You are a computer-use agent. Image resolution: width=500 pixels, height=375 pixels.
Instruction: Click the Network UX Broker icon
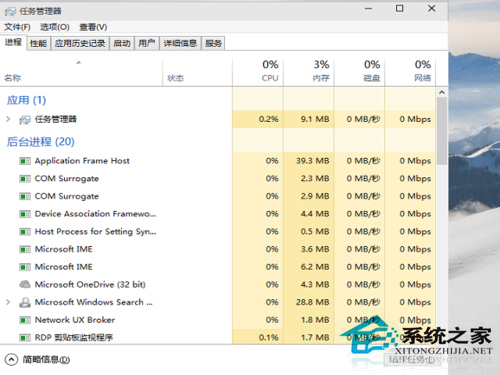[x=25, y=320]
